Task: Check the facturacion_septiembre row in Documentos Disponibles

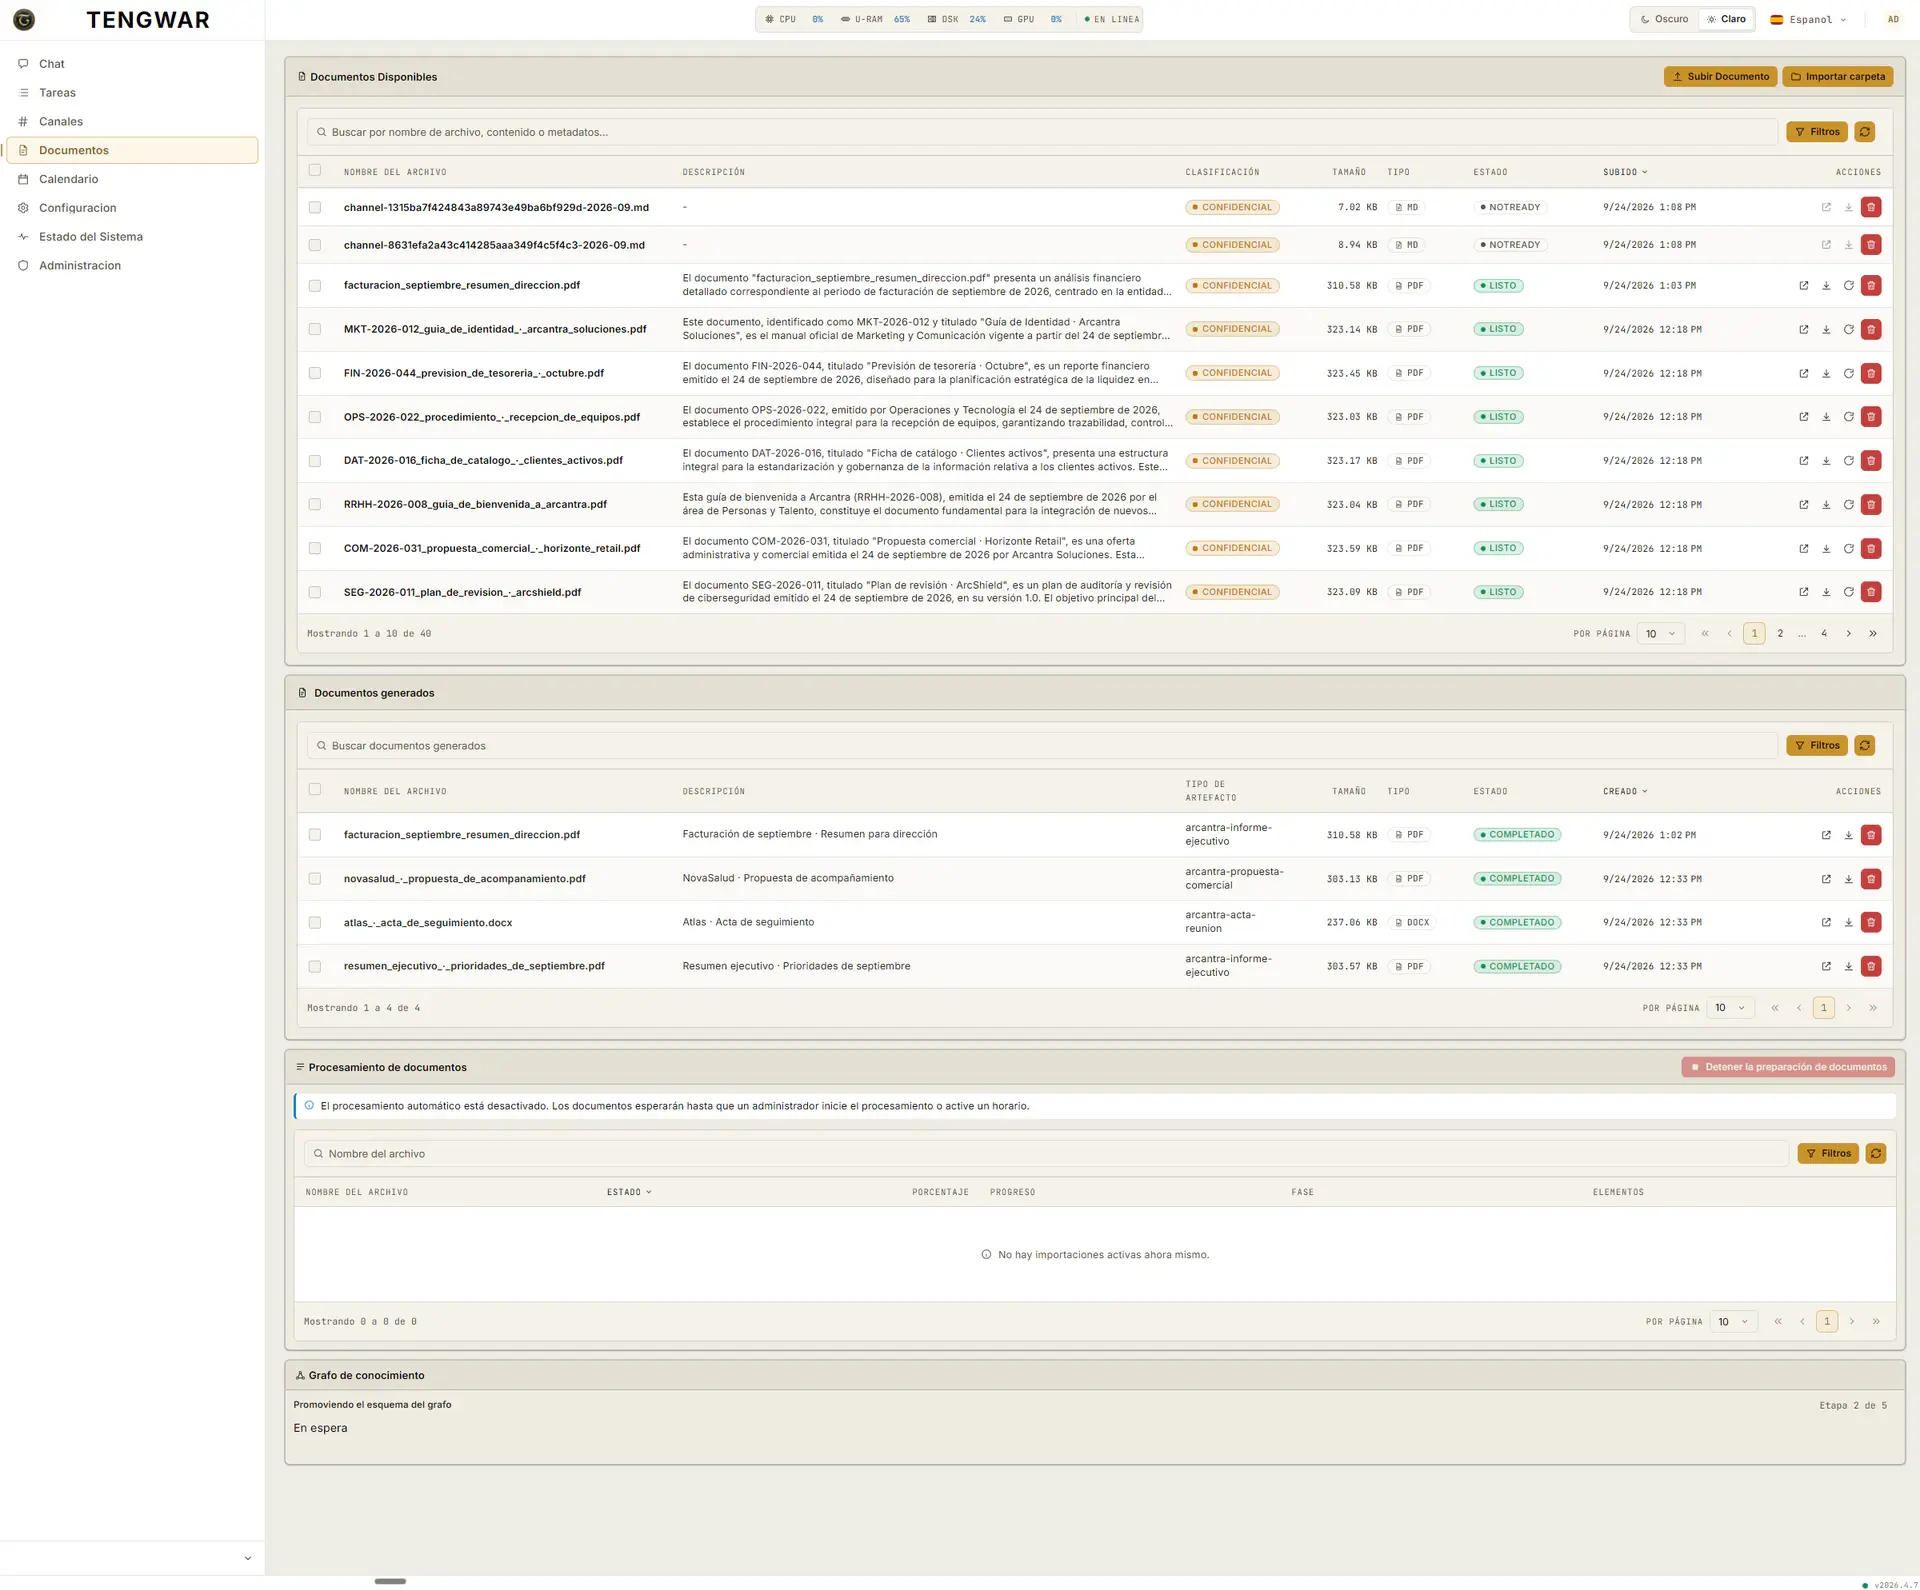Action: pyautogui.click(x=315, y=286)
